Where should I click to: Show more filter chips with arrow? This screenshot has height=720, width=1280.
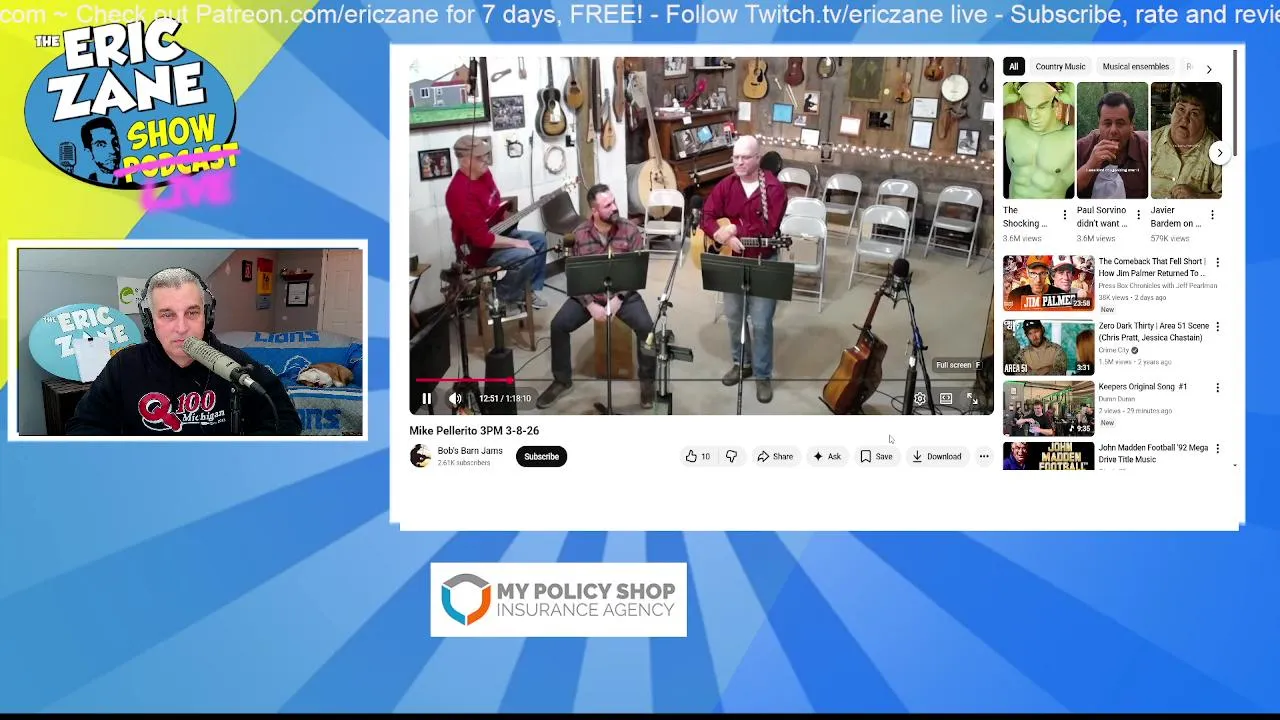pyautogui.click(x=1208, y=69)
